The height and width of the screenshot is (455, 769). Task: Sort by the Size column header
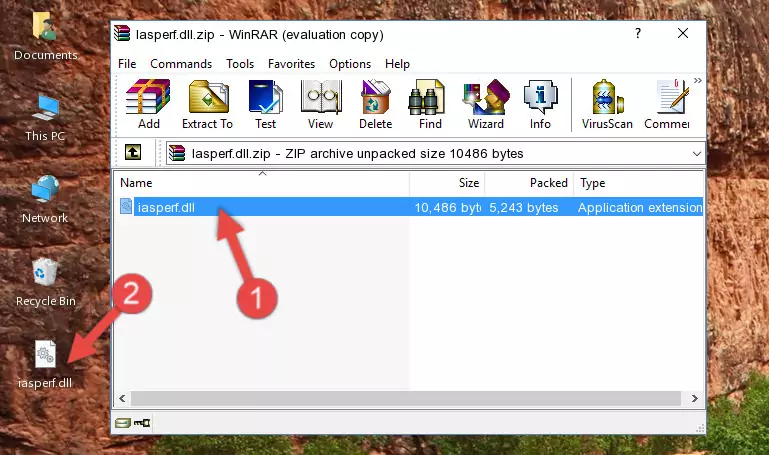pos(447,183)
